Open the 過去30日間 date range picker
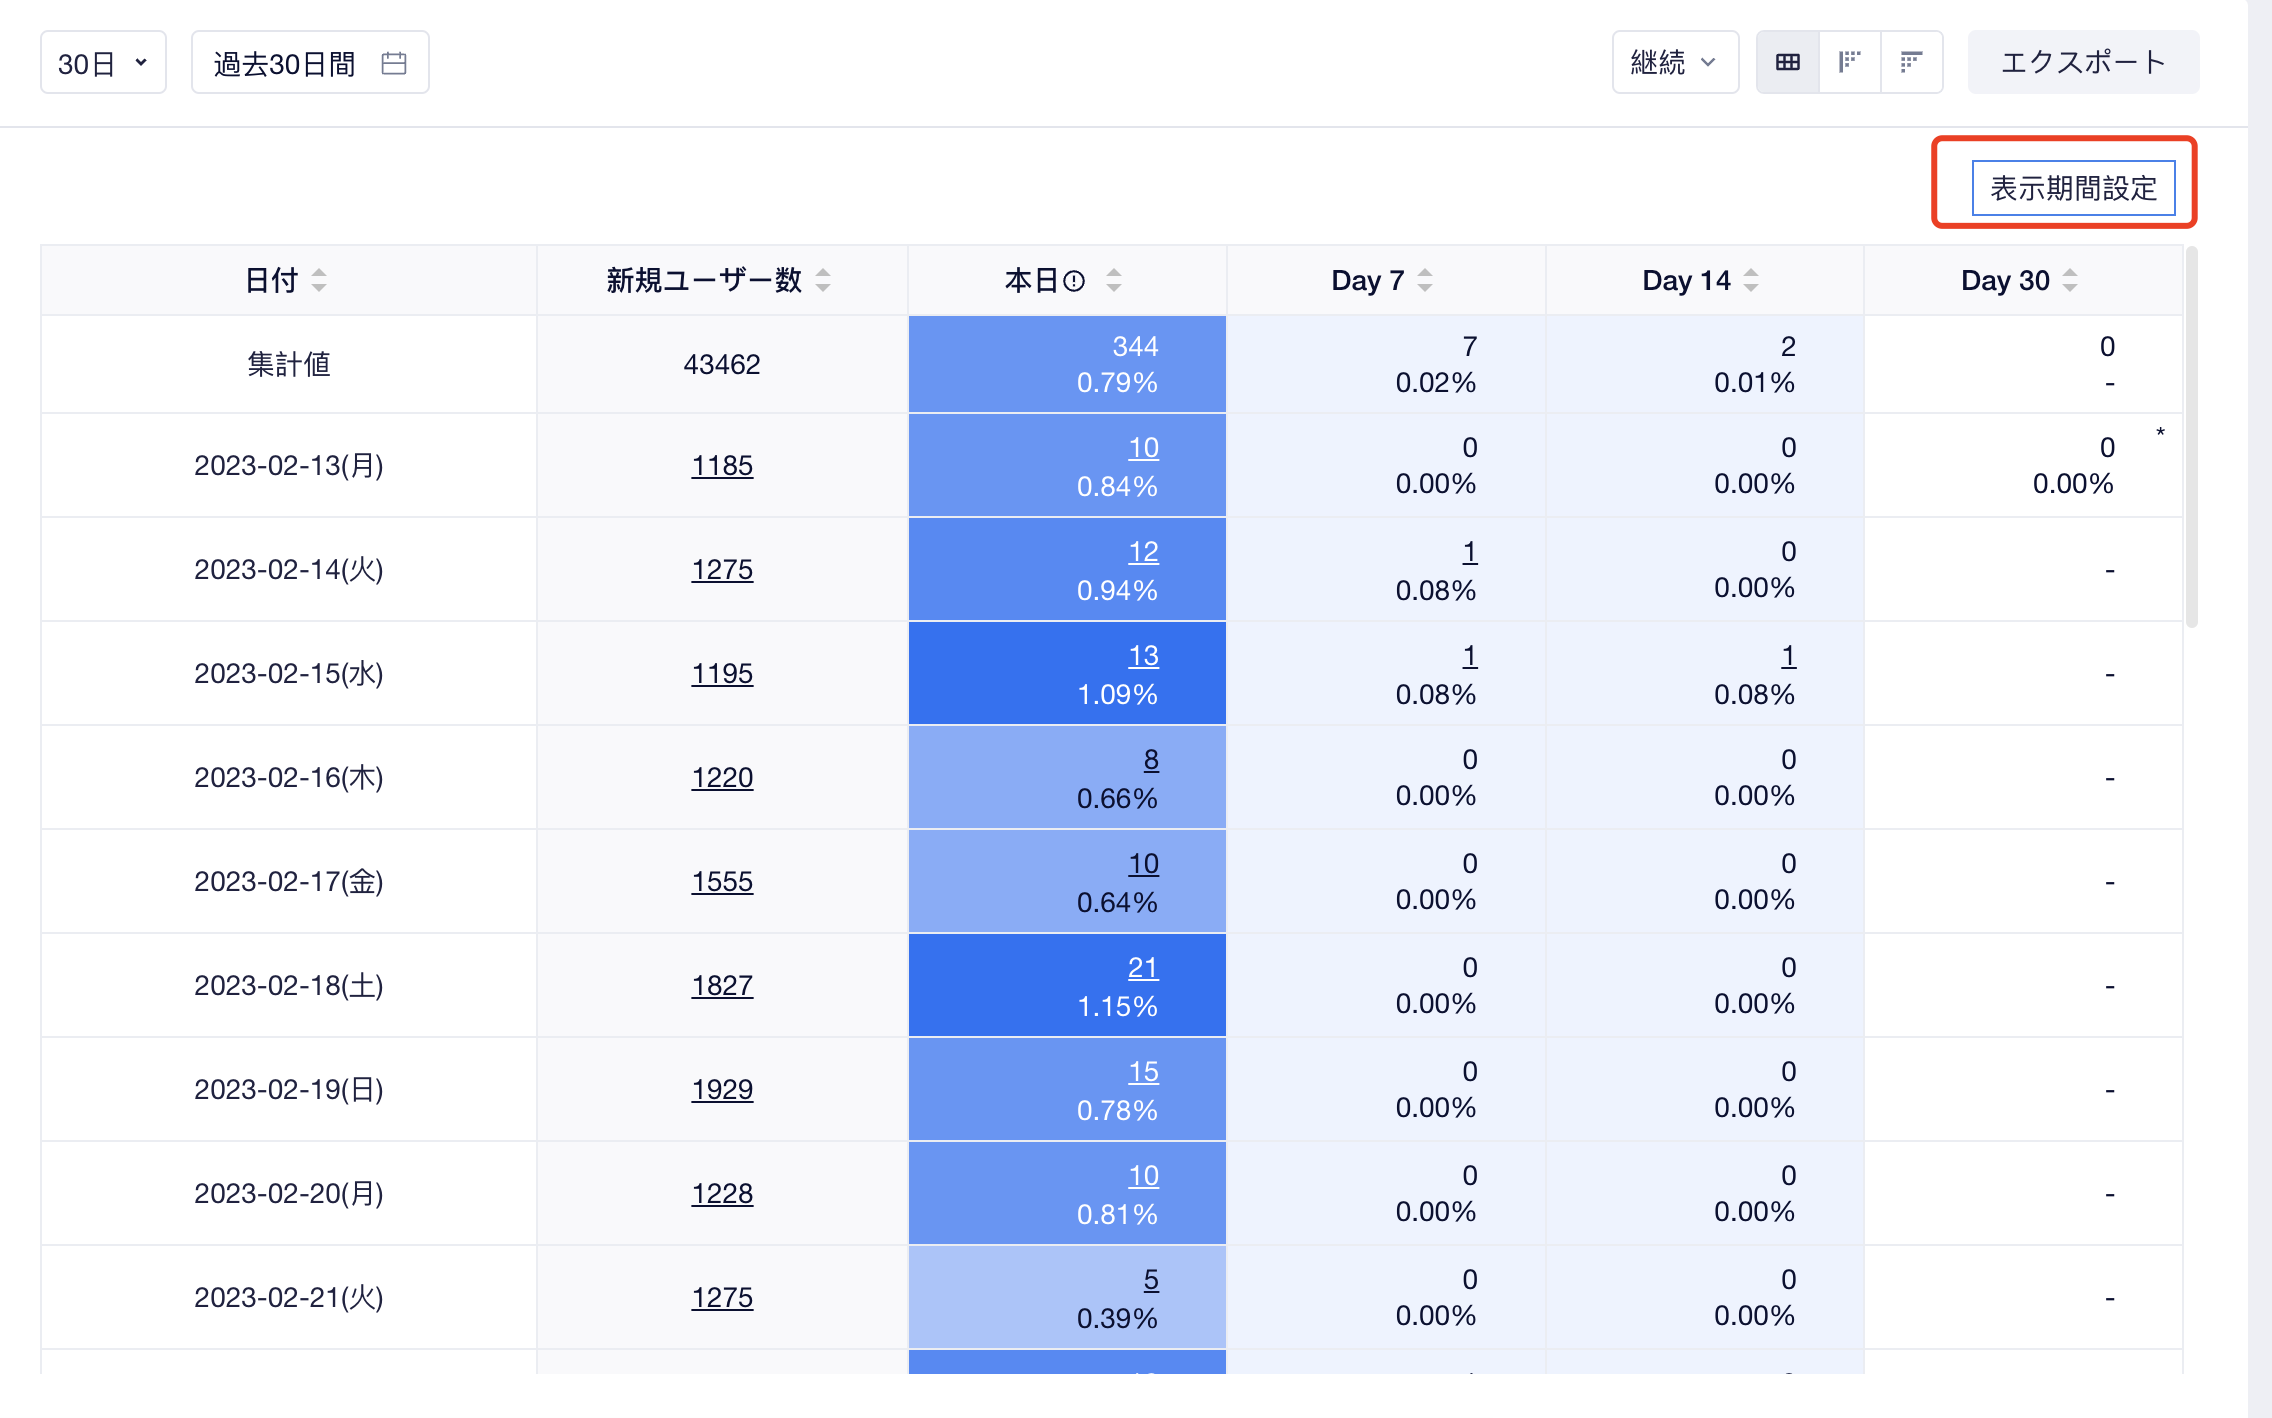Screen dimensions: 2272x1418 [310, 63]
